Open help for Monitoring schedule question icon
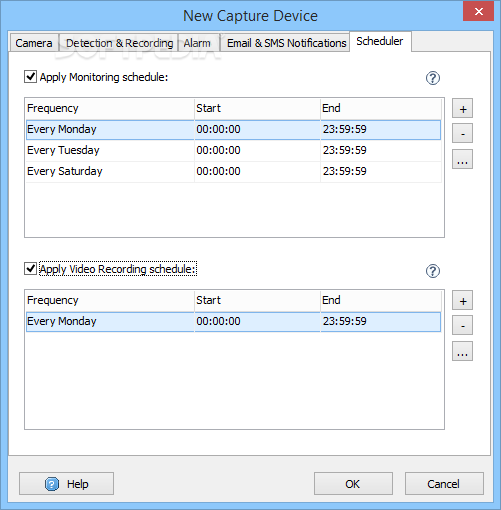The height and width of the screenshot is (510, 501). click(433, 78)
